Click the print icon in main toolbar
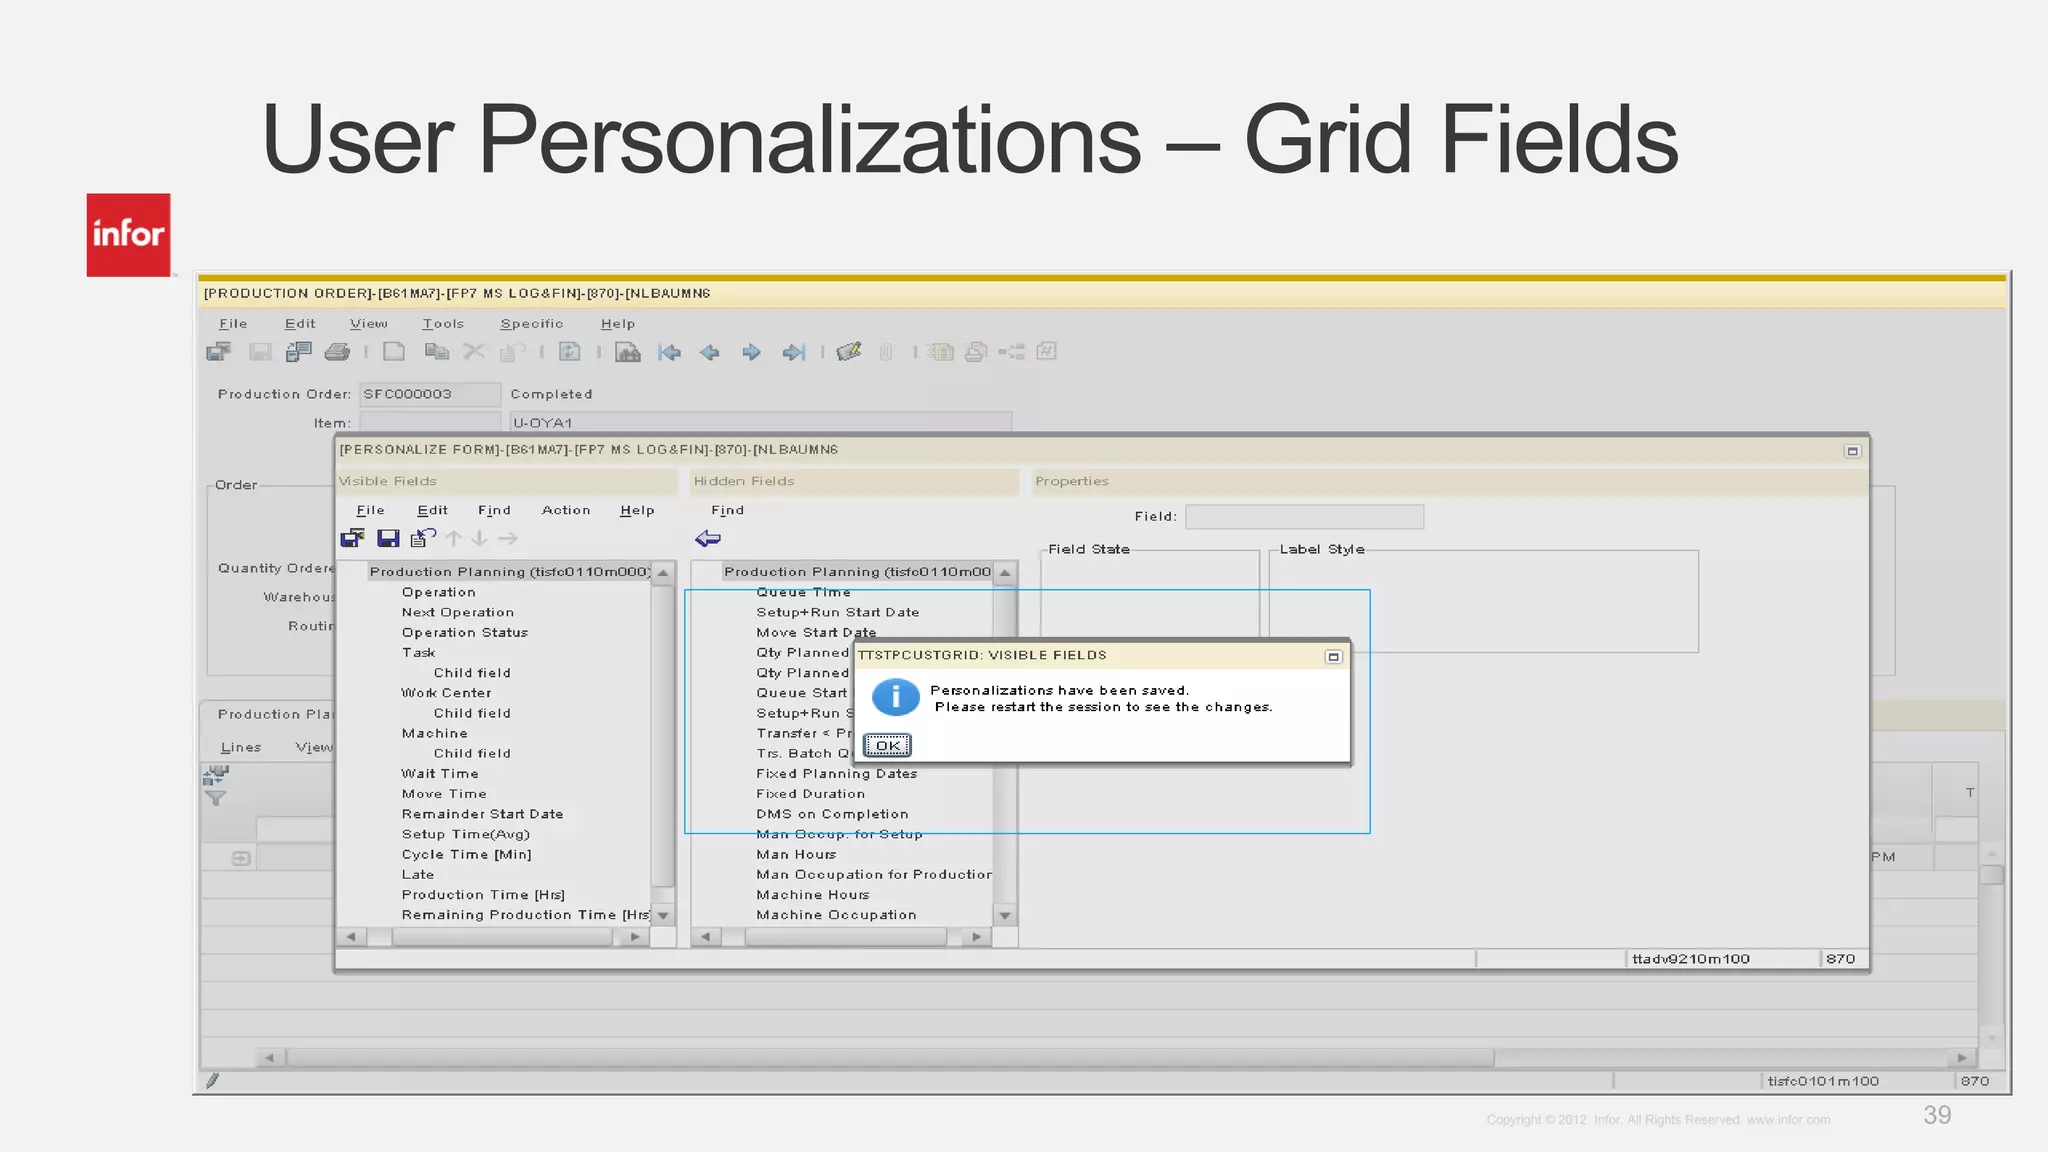Image resolution: width=2048 pixels, height=1152 pixels. click(338, 352)
